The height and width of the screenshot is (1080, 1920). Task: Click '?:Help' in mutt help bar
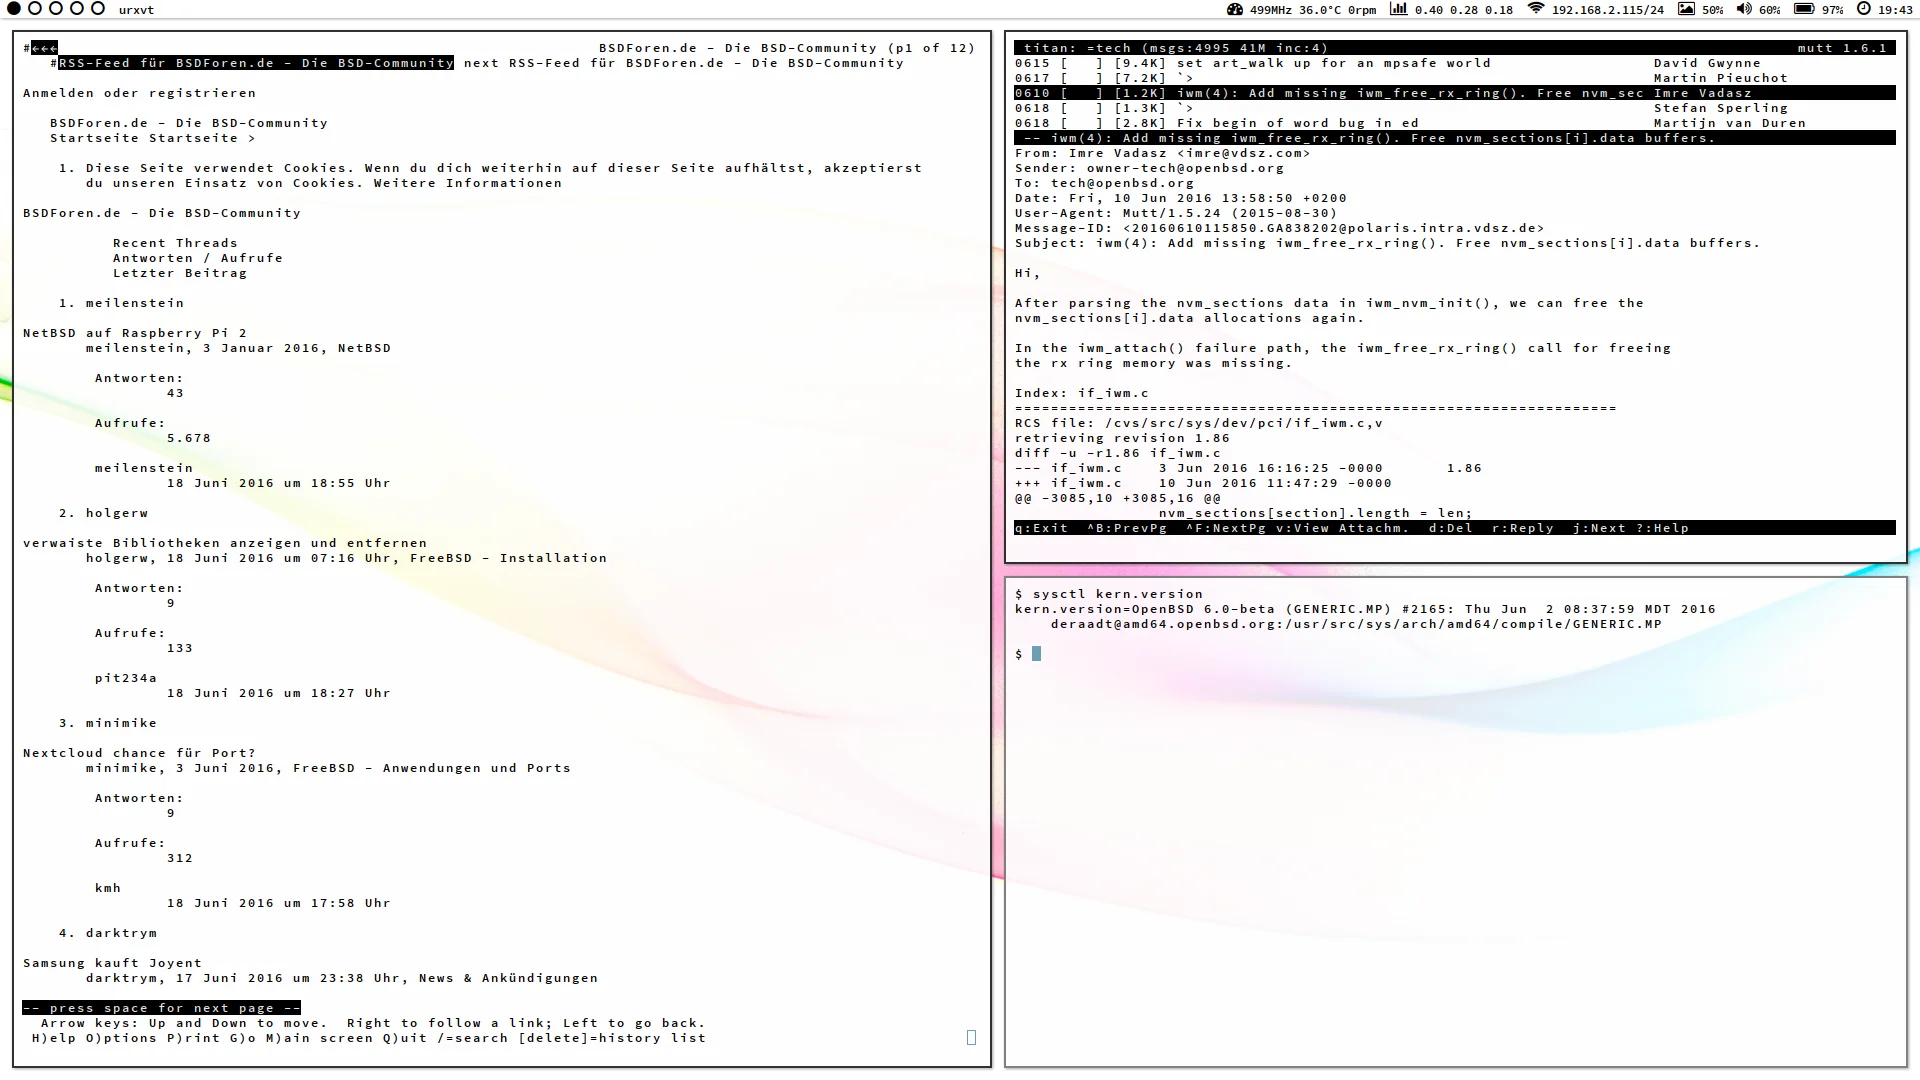coord(1662,528)
